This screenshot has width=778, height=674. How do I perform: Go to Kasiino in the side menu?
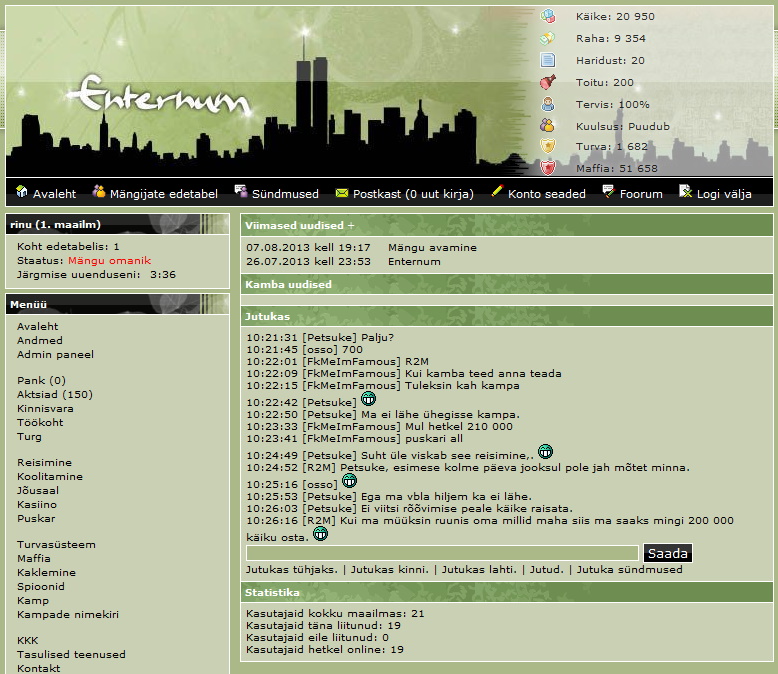[x=38, y=505]
